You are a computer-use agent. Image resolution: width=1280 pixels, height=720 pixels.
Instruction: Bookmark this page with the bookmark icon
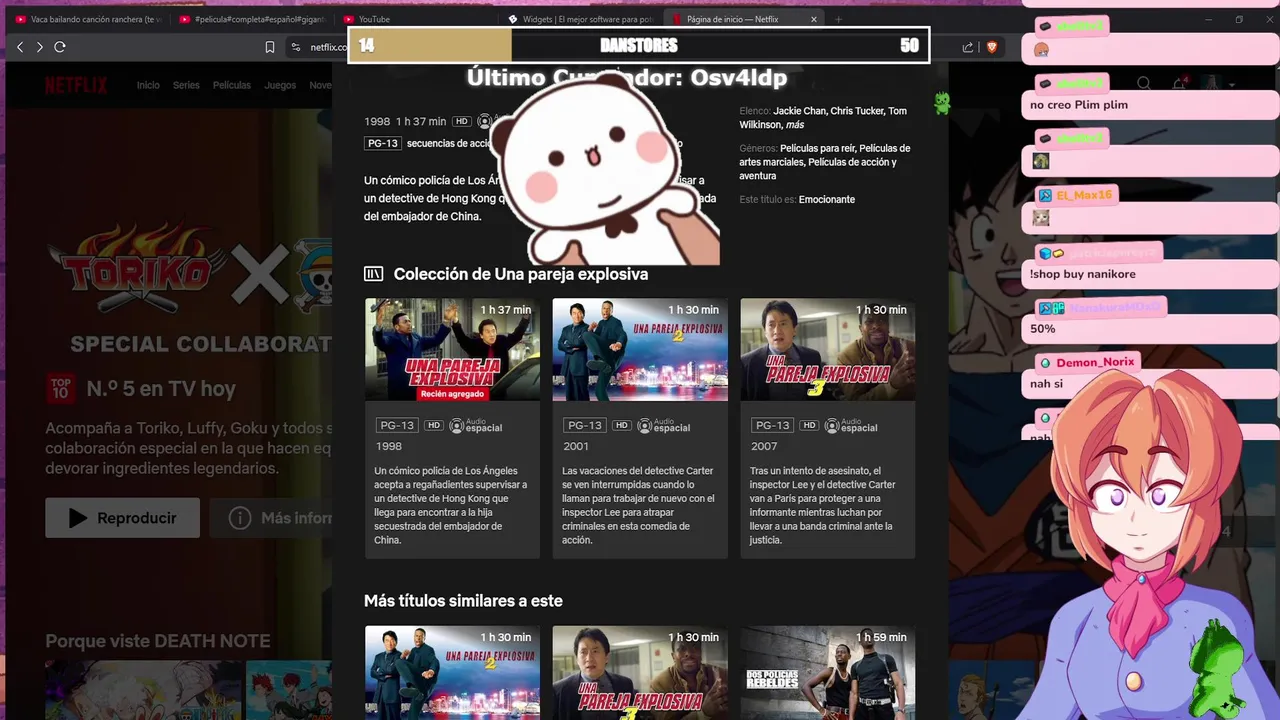click(x=270, y=47)
